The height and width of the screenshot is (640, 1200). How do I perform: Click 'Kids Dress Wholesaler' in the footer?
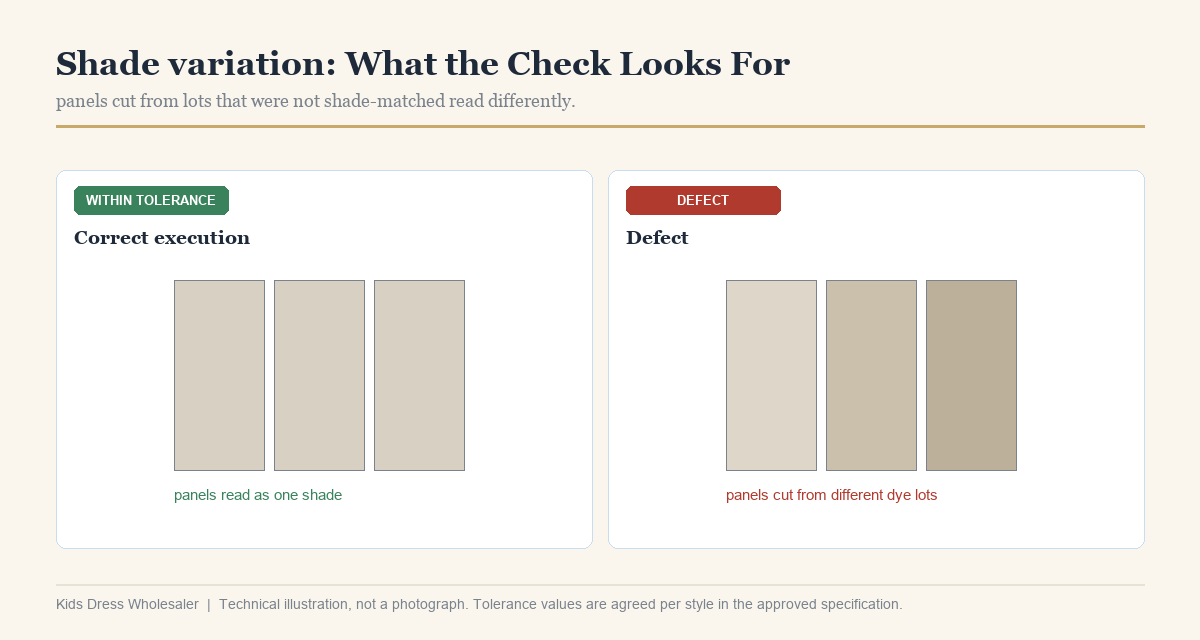(x=127, y=604)
